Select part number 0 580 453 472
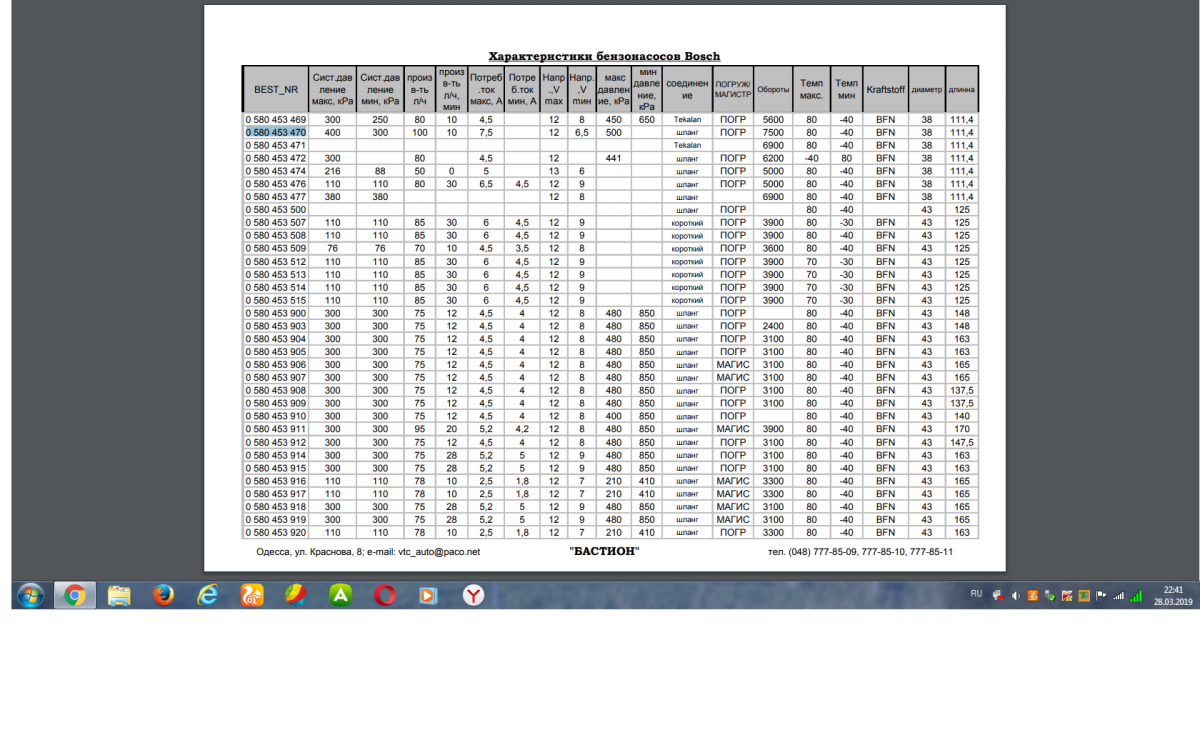Viewport: 1200px width, 750px height. tap(276, 158)
